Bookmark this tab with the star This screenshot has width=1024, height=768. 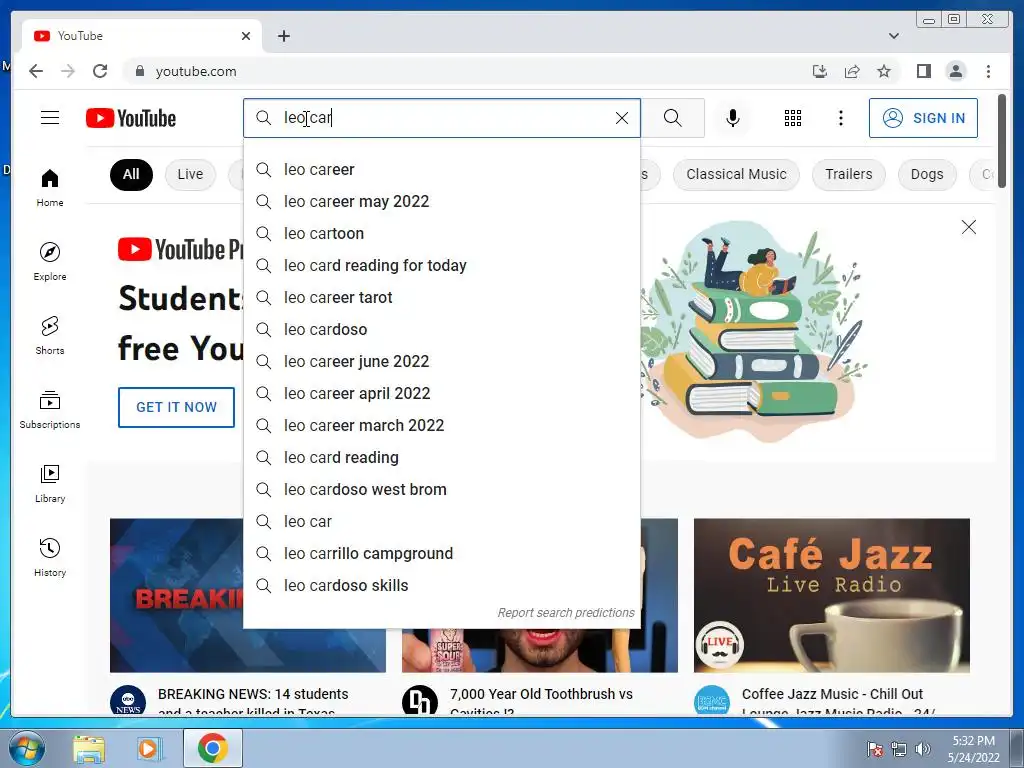click(x=884, y=71)
